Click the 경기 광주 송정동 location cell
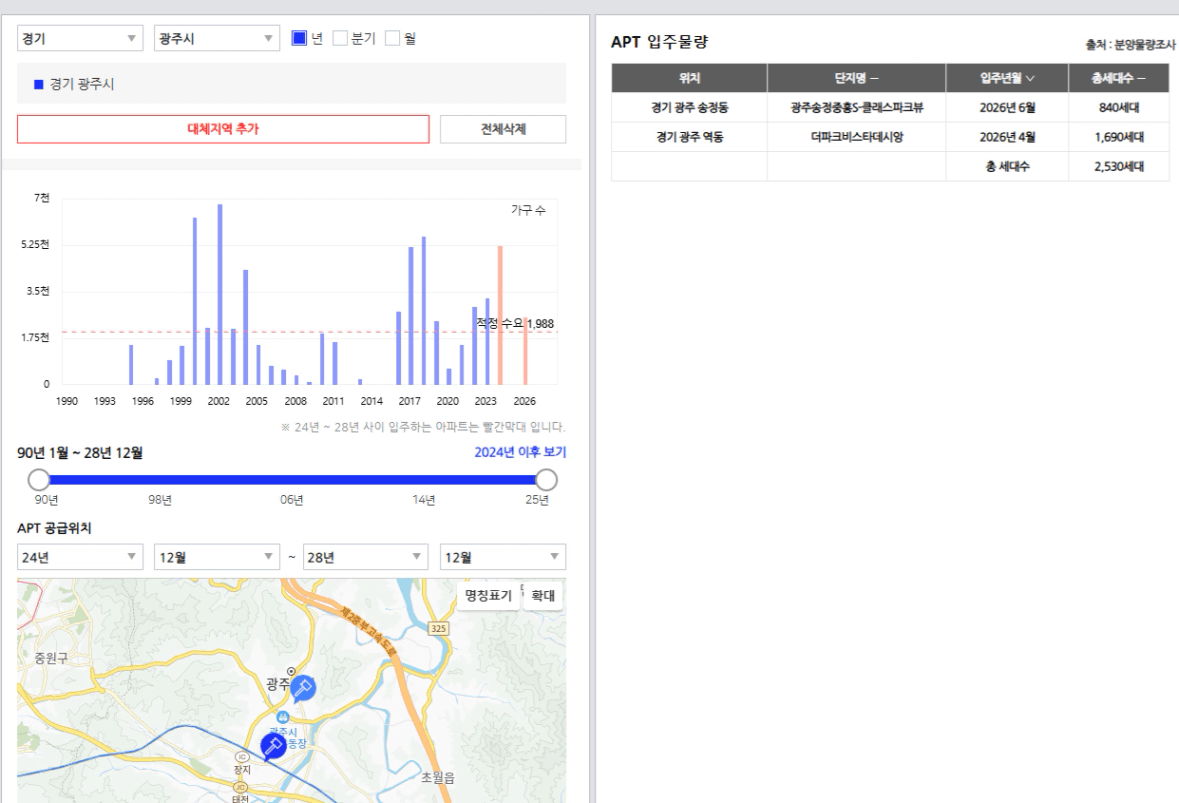Screen dimensions: 1179x803 (x=690, y=108)
